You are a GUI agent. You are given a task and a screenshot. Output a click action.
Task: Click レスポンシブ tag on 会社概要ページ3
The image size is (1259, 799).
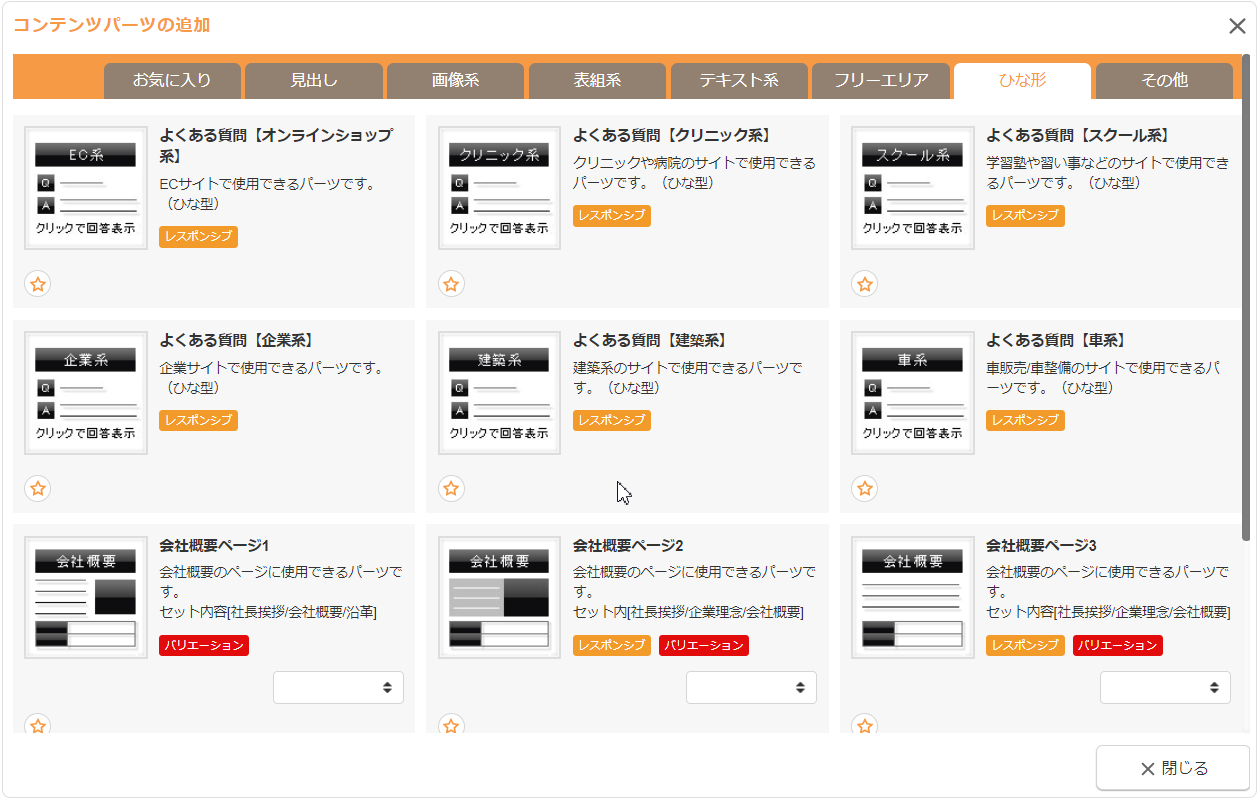point(1025,646)
